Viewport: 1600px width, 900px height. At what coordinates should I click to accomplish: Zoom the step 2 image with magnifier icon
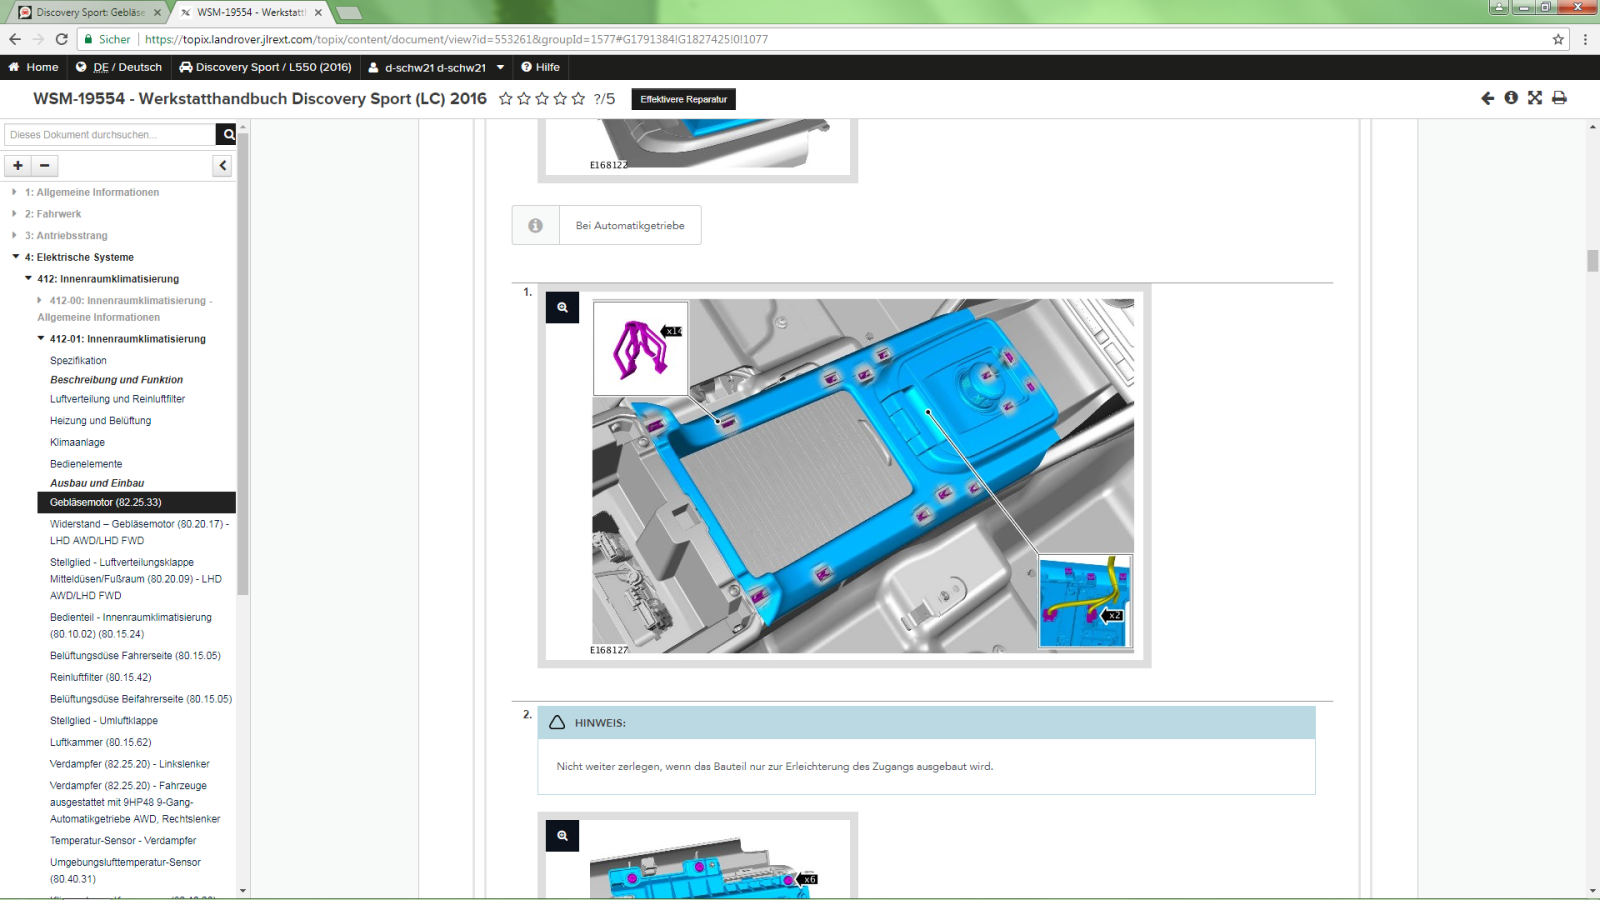562,836
